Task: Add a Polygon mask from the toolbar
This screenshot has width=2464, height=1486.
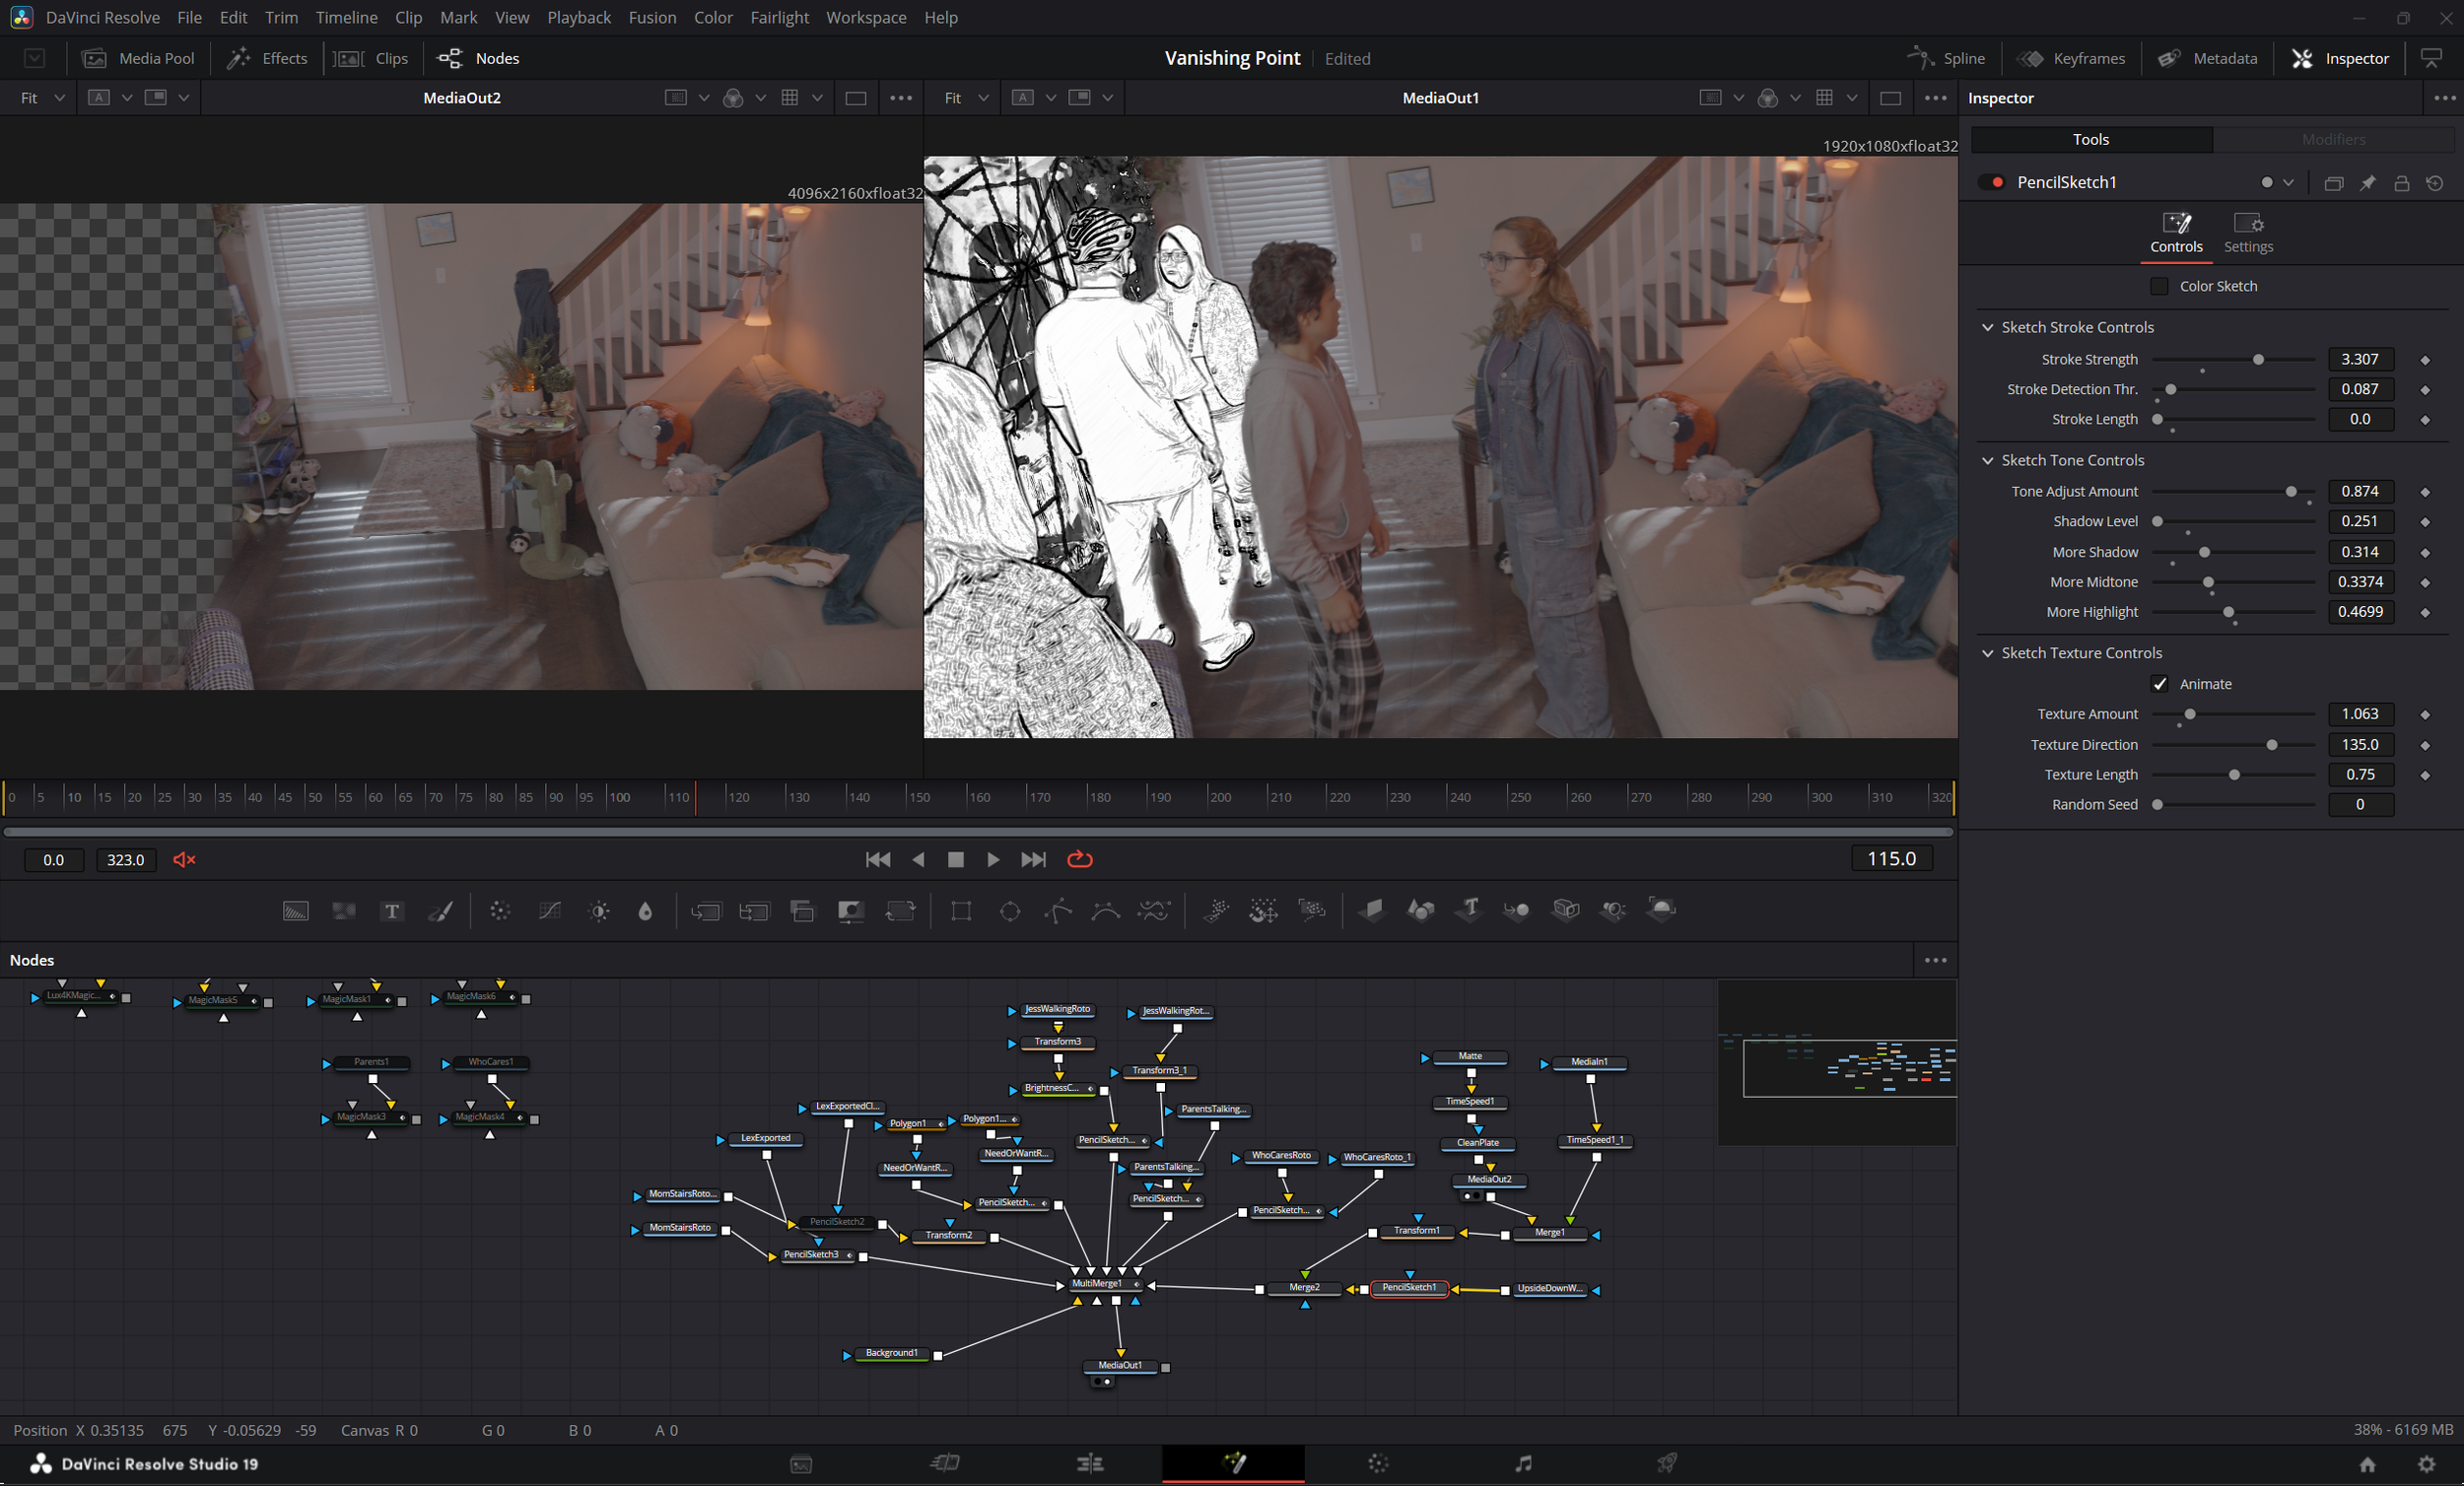Action: [x=1056, y=911]
